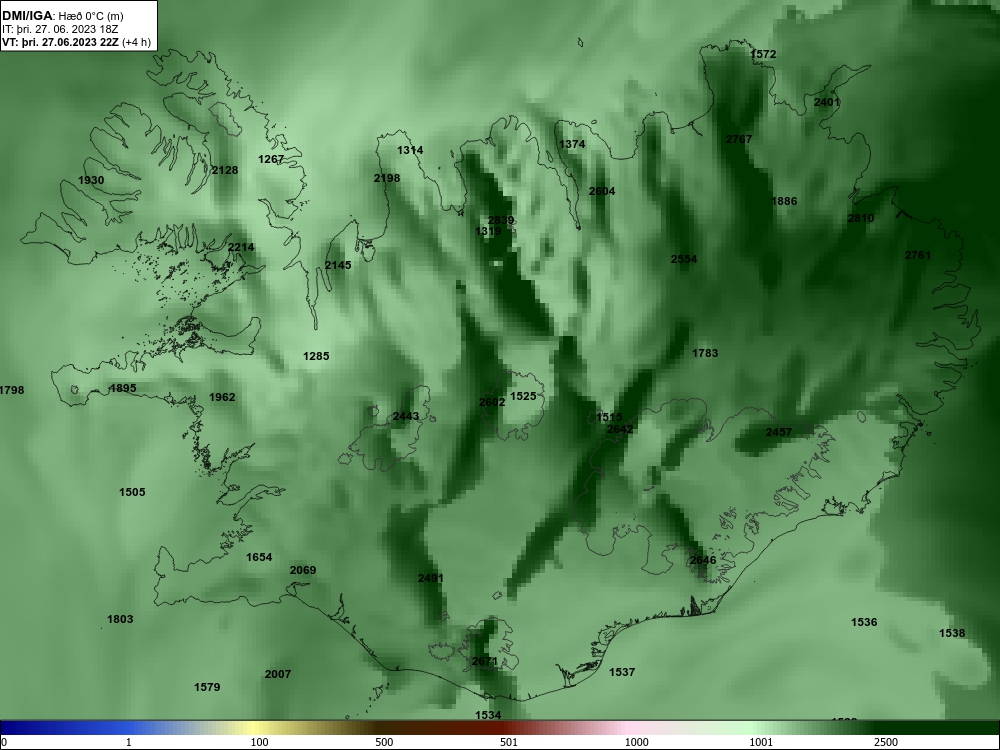Select the 2491 value

[x=431, y=578]
